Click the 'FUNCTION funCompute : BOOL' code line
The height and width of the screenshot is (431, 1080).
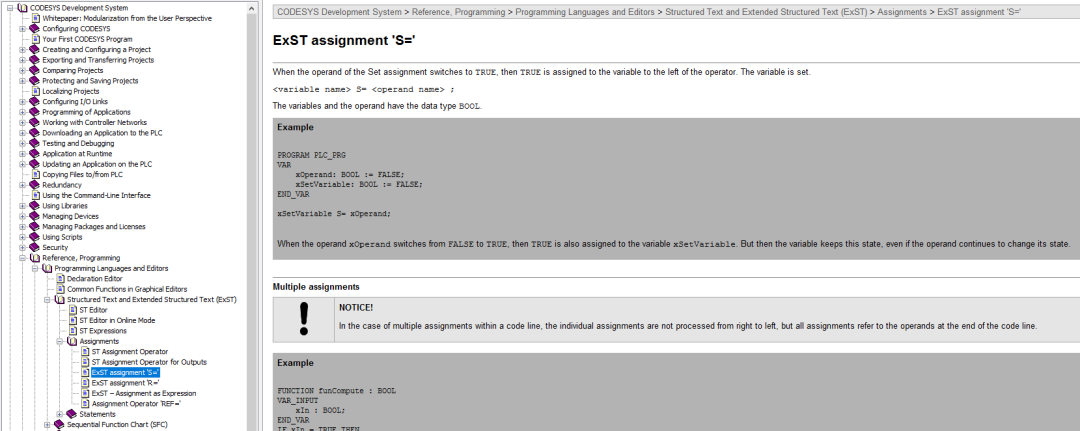(x=336, y=390)
